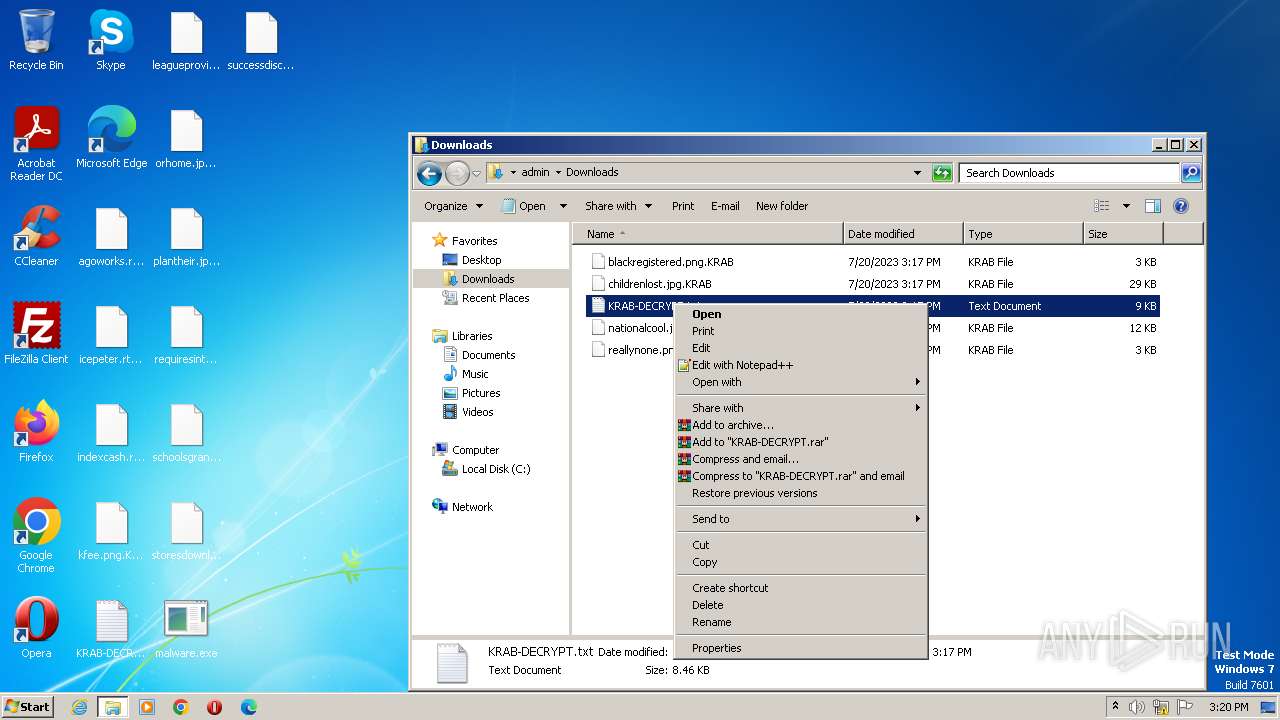Open address bar history dropdown

point(918,173)
